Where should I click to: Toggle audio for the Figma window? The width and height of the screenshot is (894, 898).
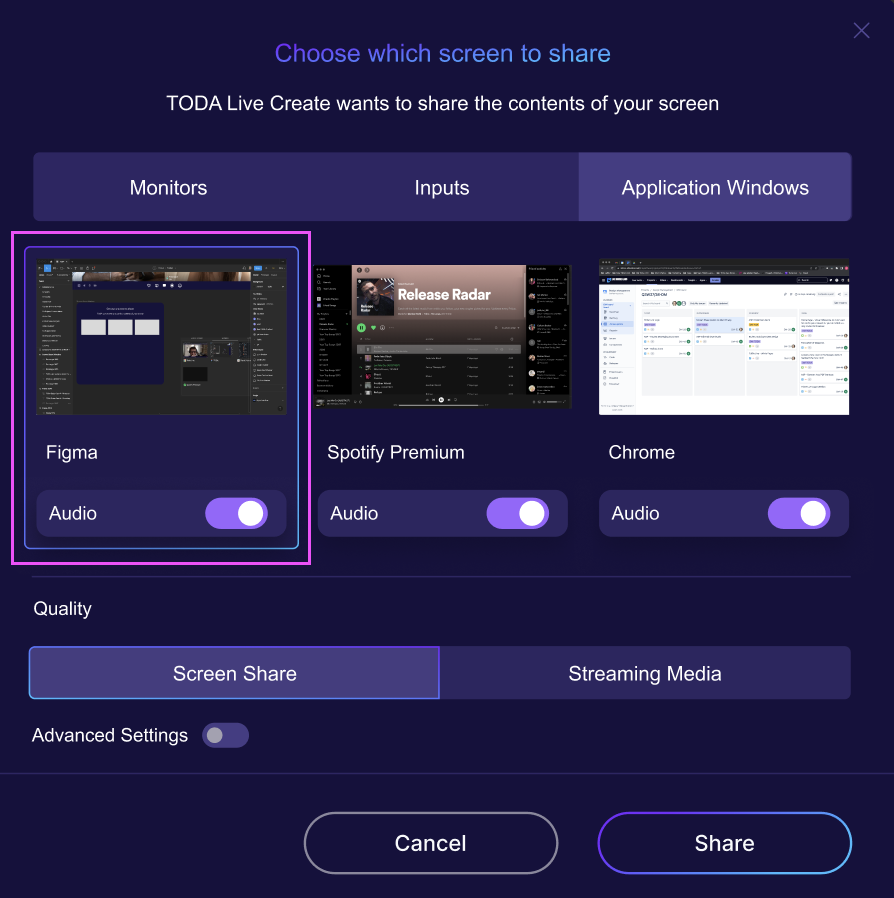[237, 513]
